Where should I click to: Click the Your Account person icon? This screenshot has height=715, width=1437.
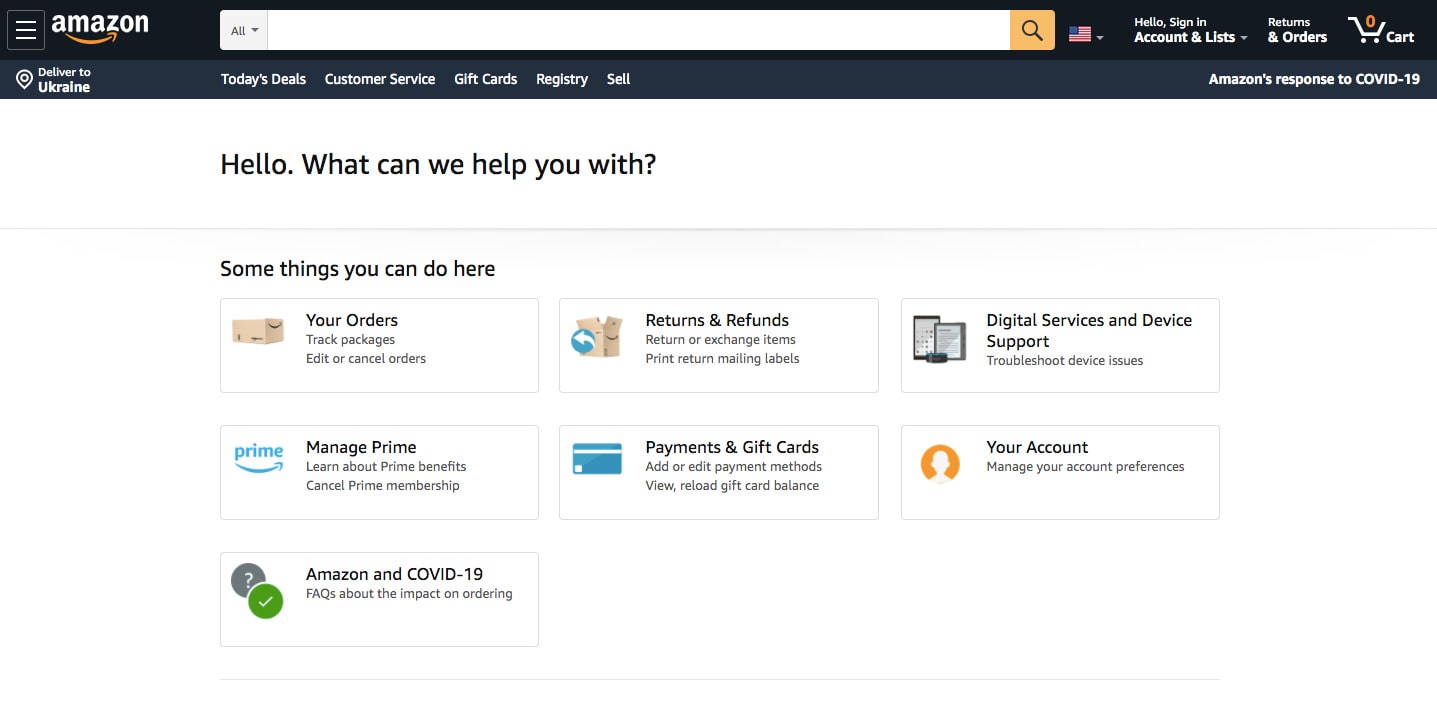click(939, 463)
